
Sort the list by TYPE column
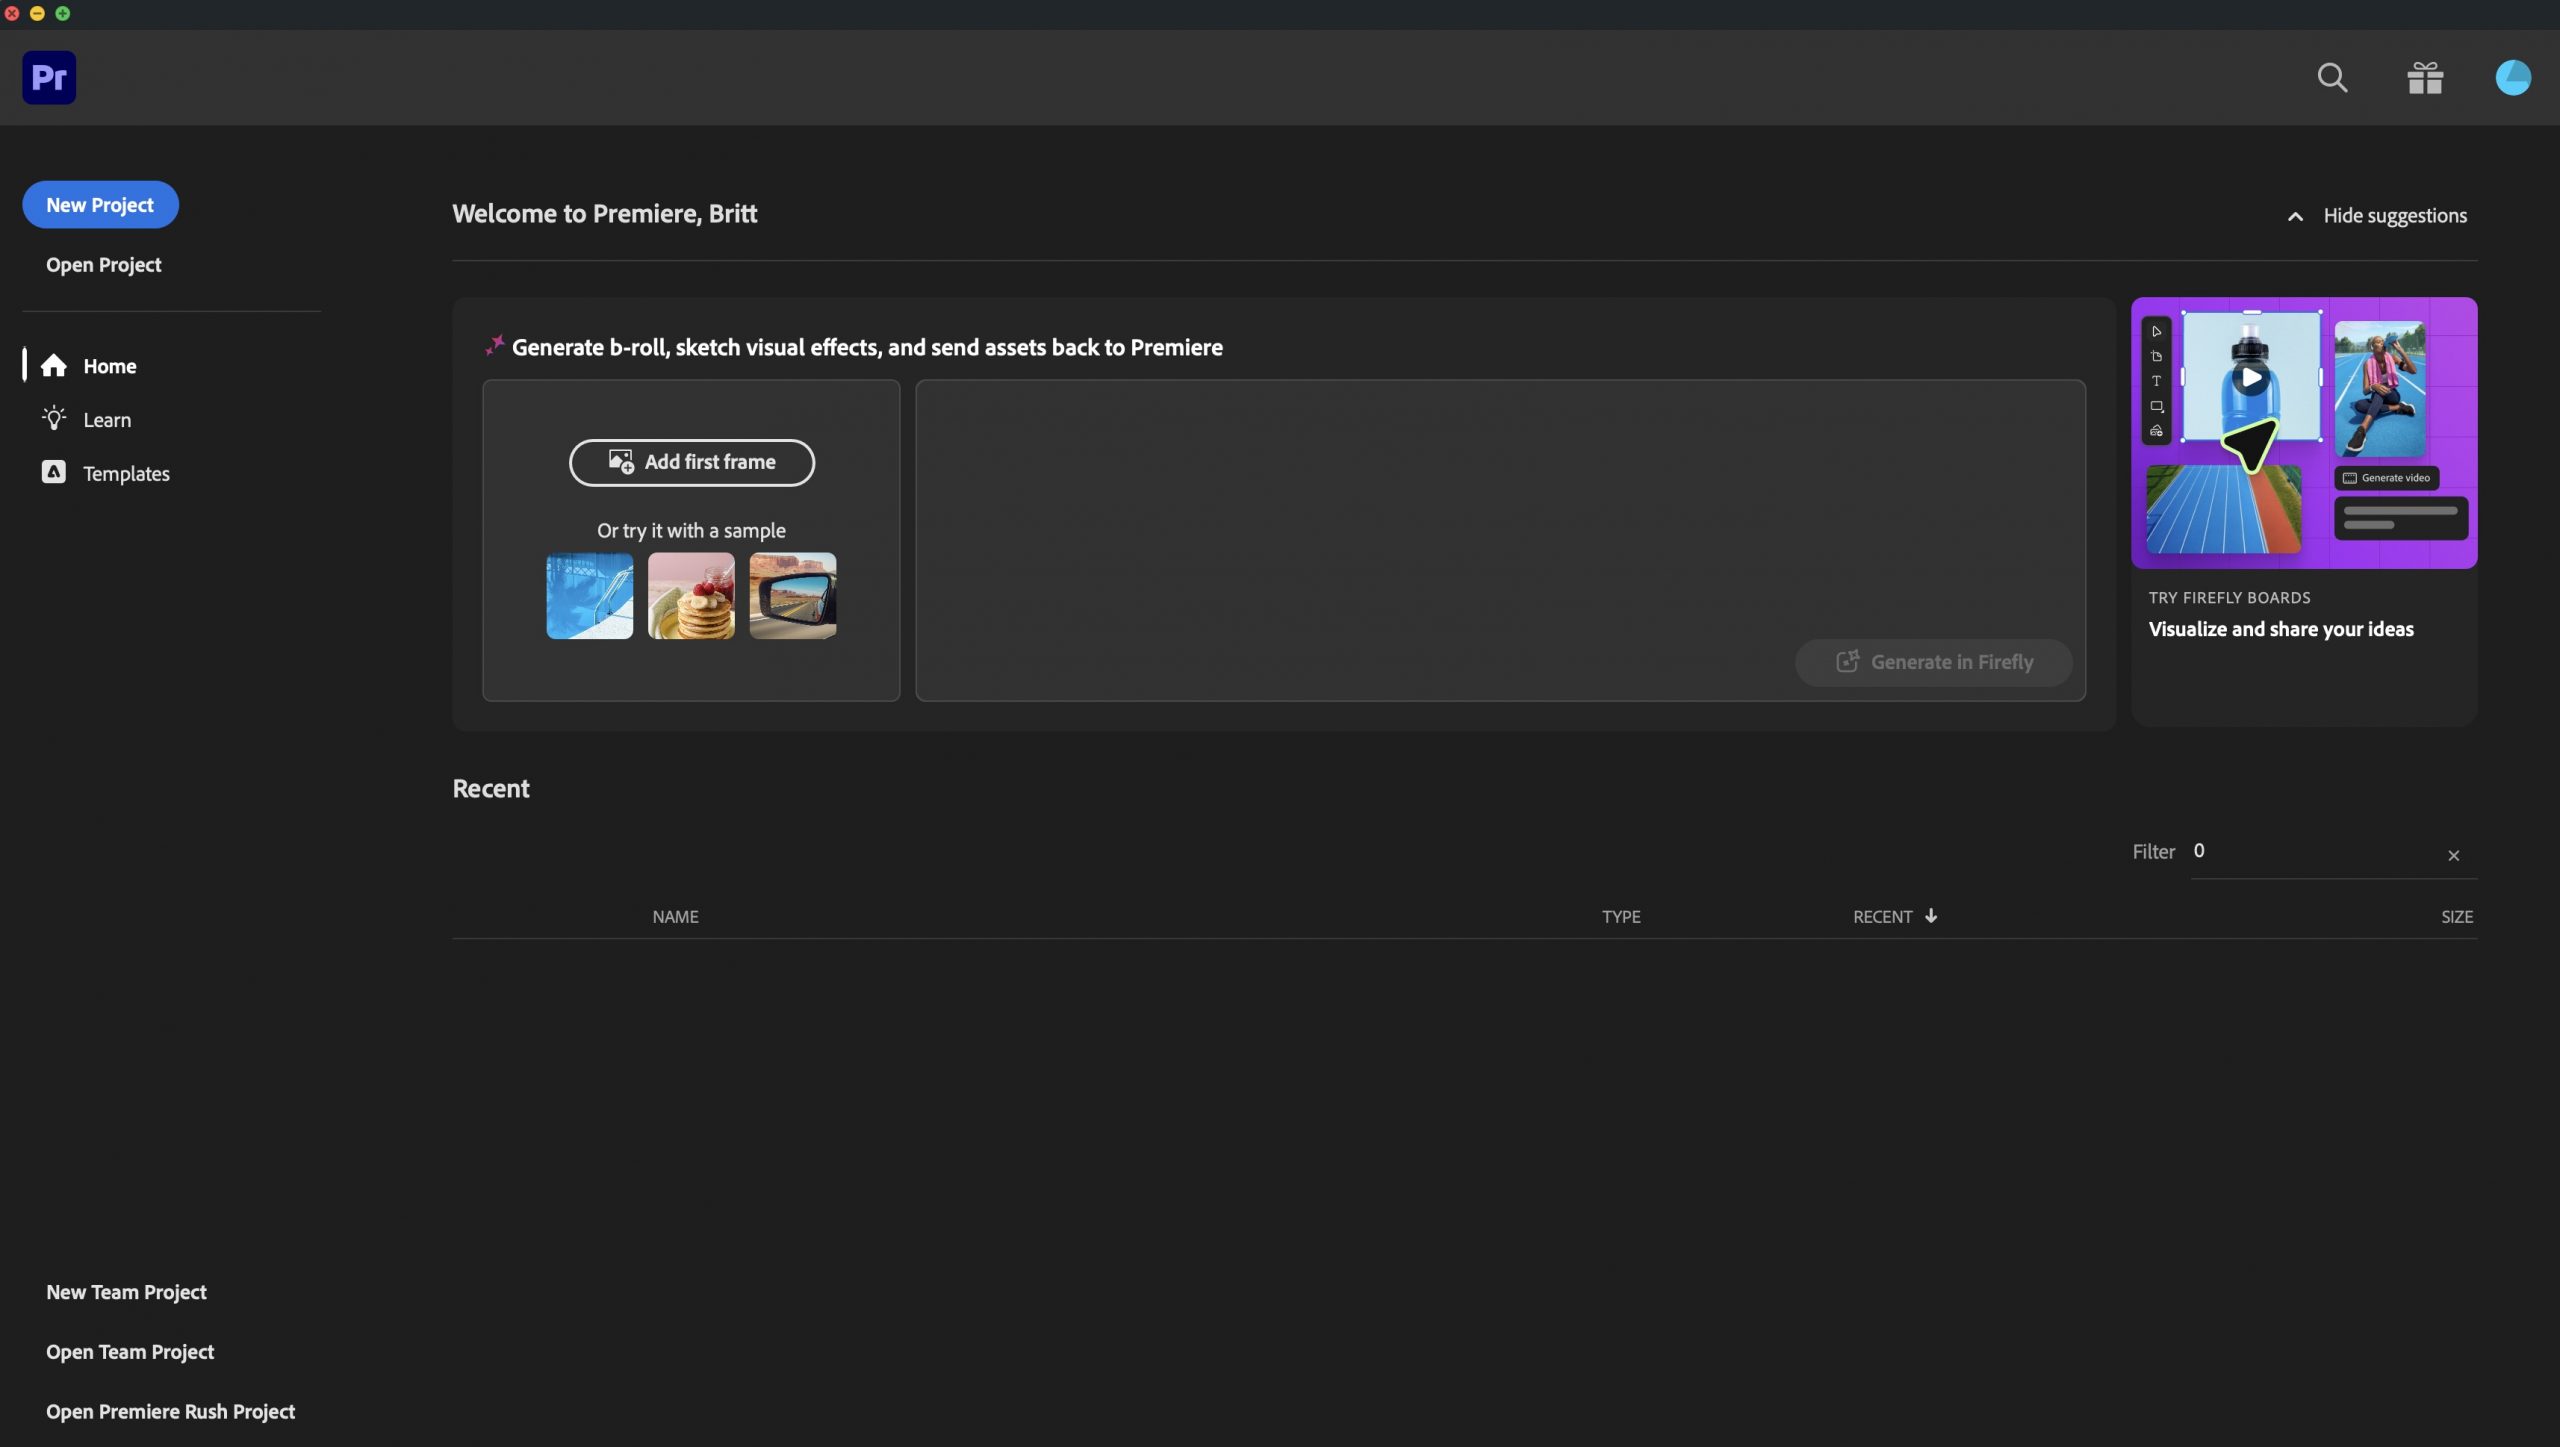(x=1621, y=917)
